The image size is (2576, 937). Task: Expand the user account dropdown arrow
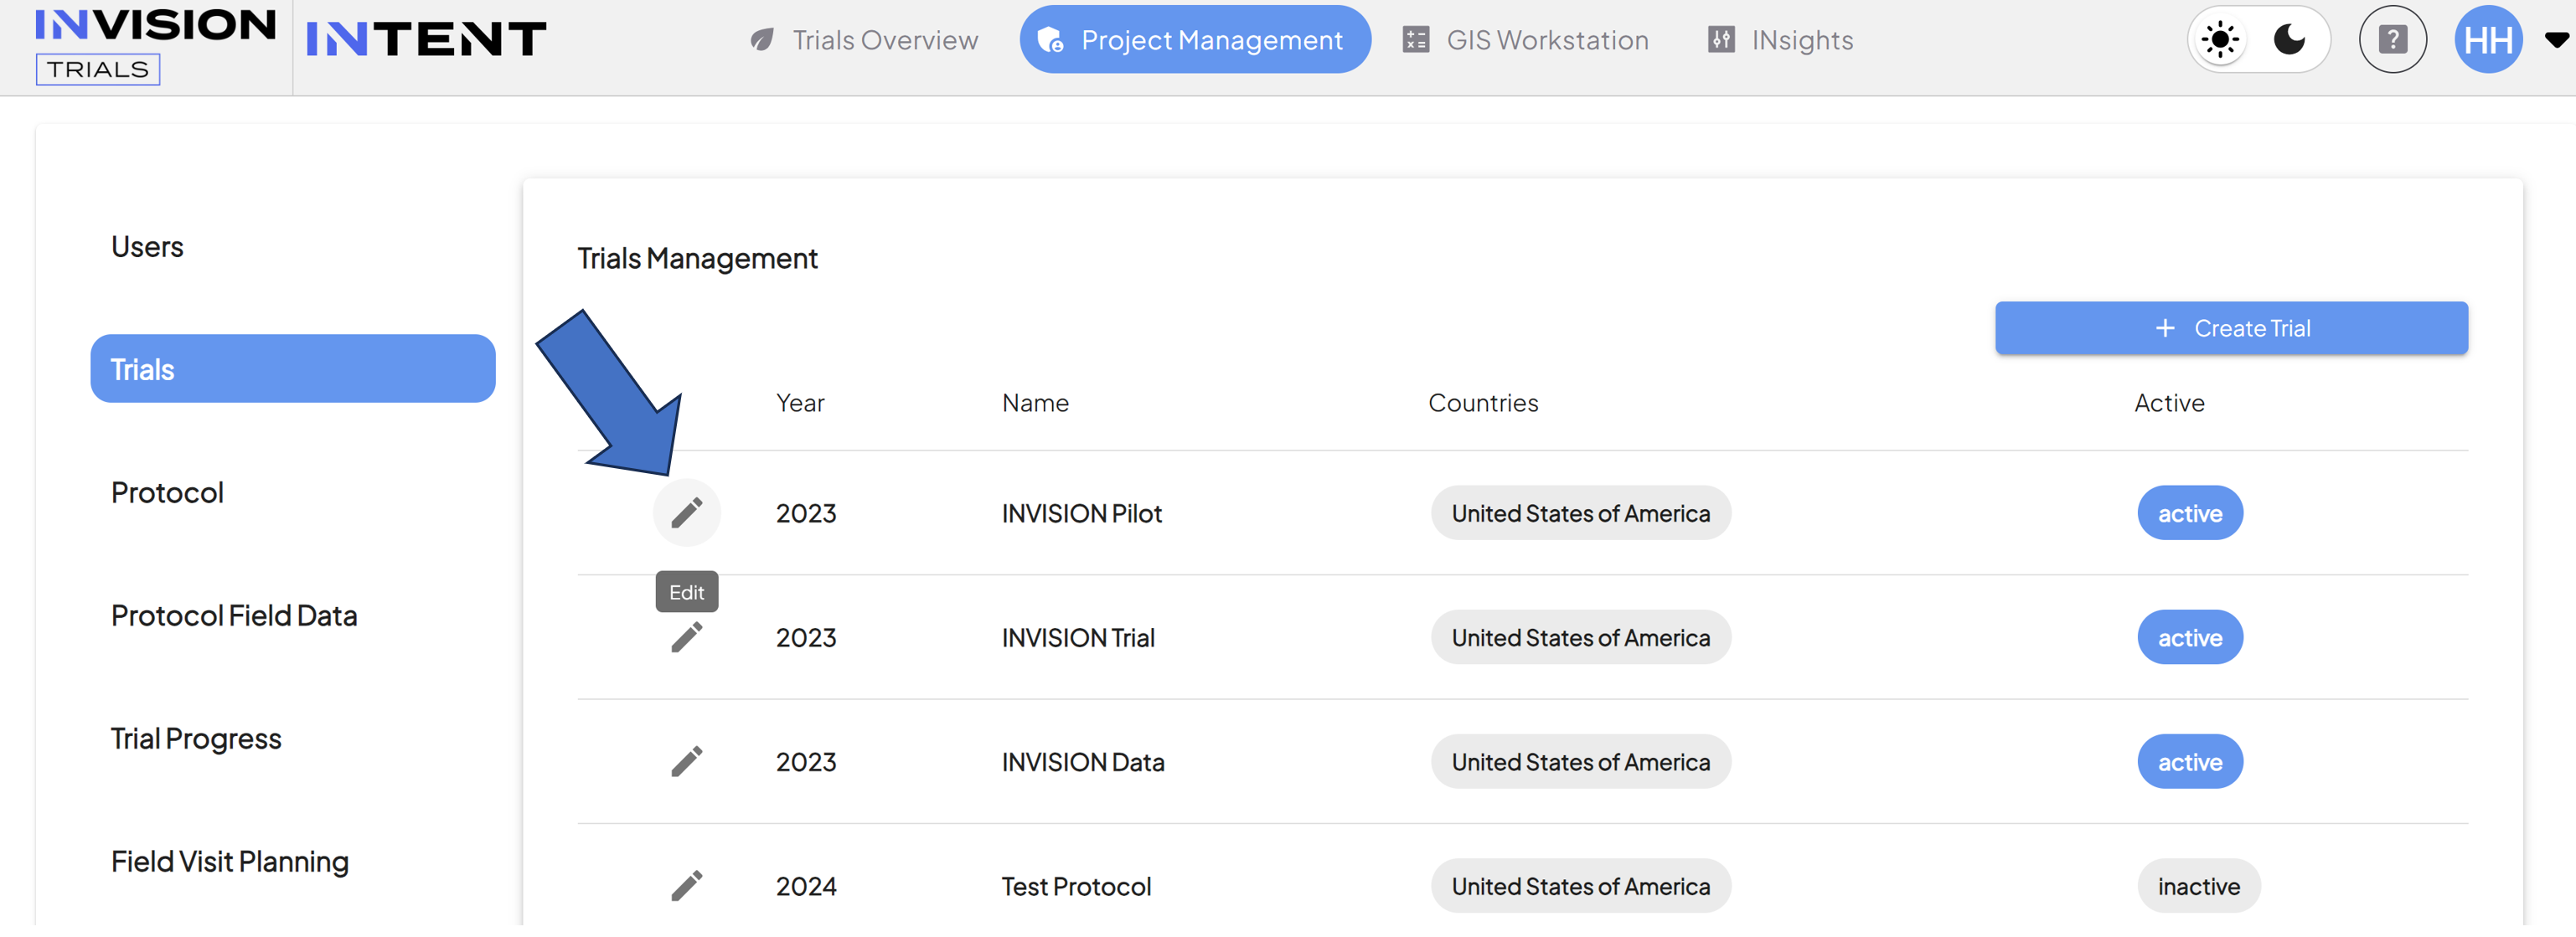click(2556, 40)
